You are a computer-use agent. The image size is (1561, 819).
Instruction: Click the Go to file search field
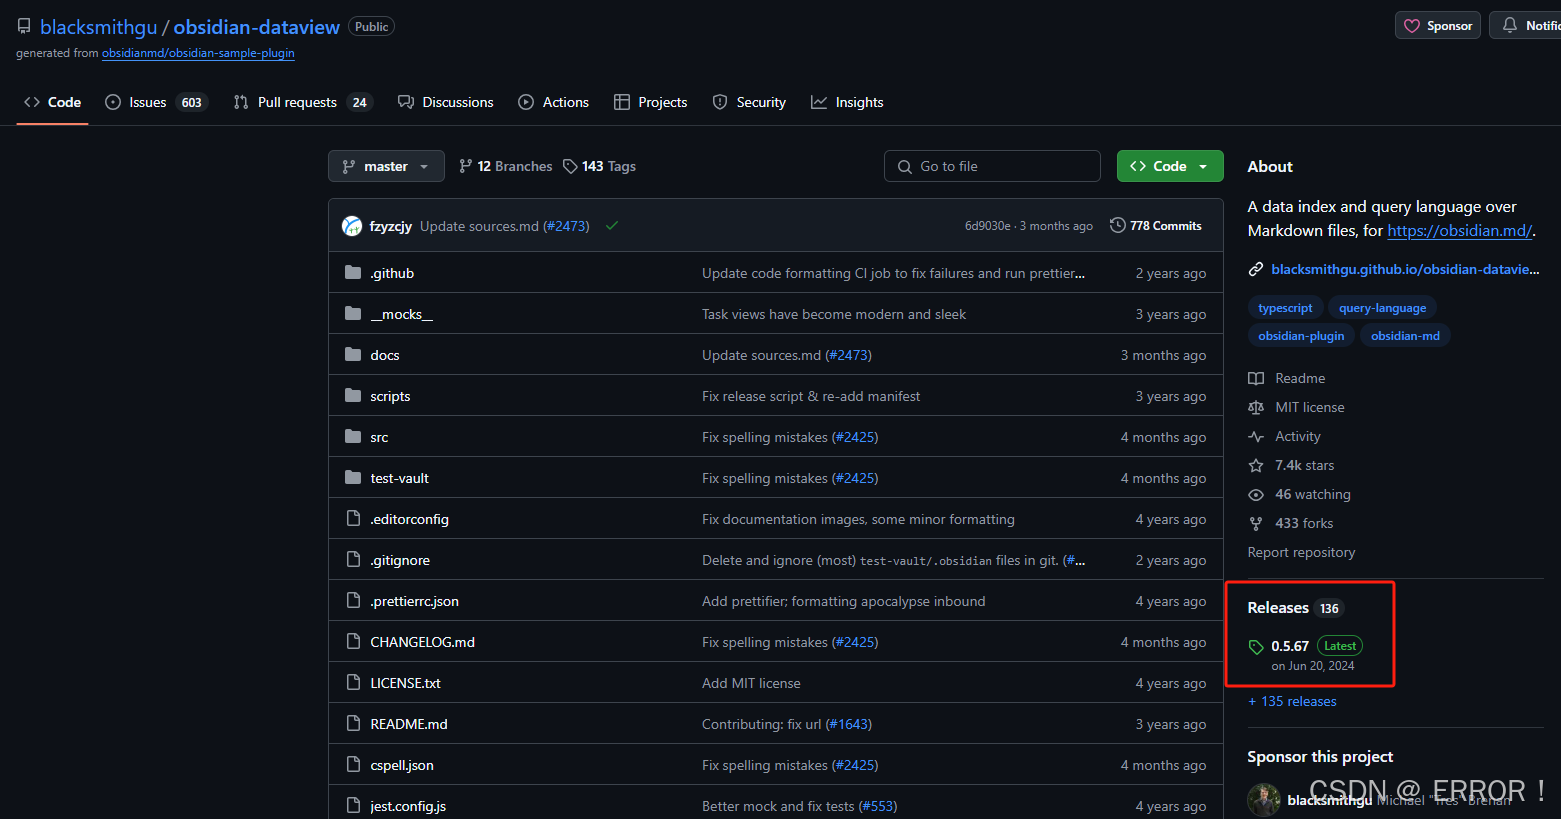[992, 166]
